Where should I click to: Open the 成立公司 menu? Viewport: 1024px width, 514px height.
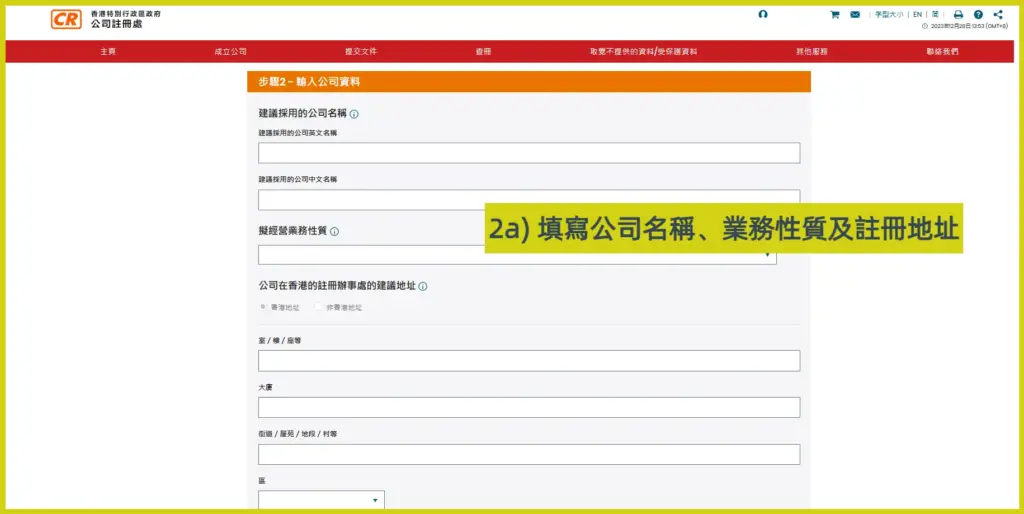[x=230, y=51]
